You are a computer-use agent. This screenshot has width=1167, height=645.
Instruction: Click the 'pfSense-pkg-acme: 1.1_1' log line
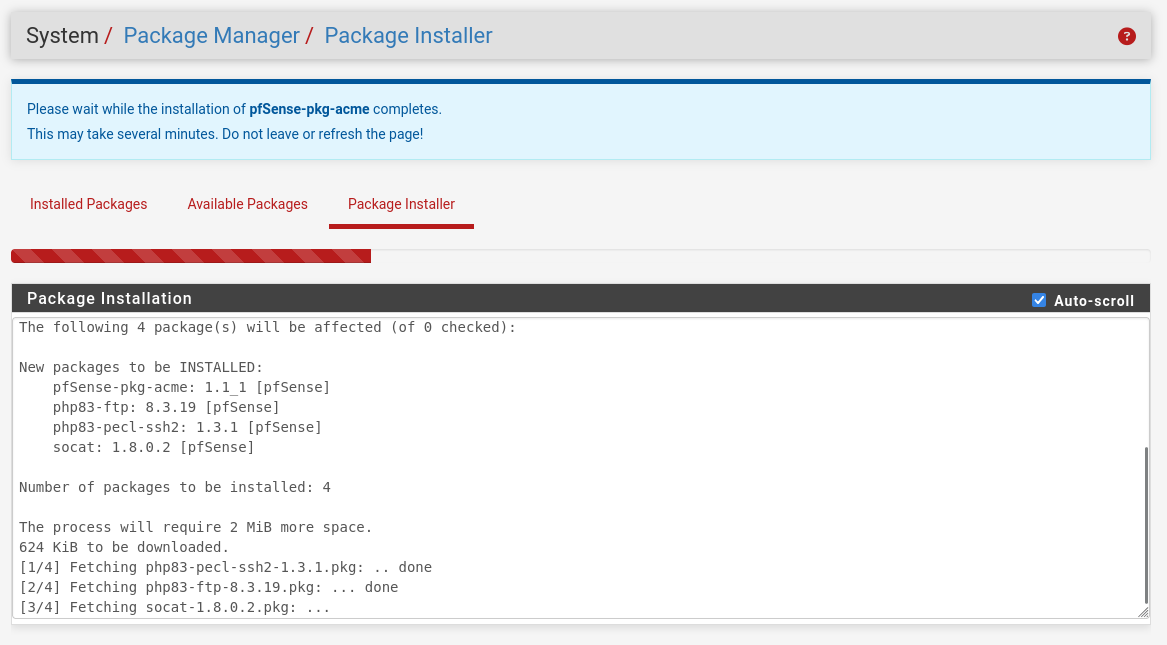click(x=191, y=387)
